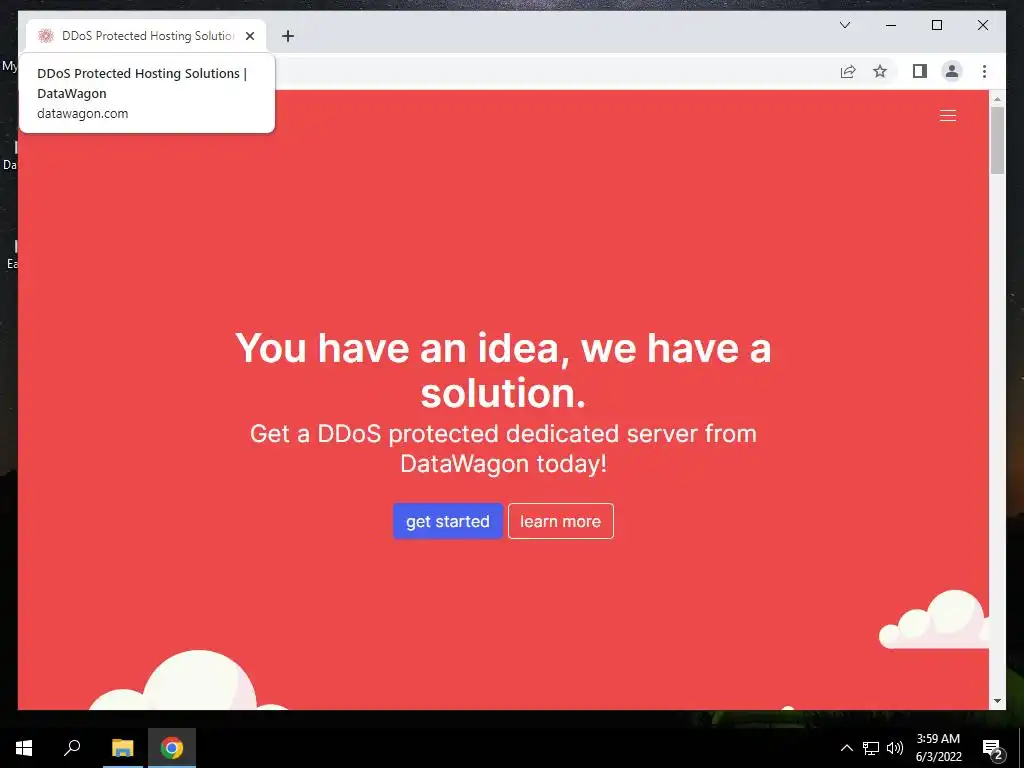Click datawagon.com in the tab tooltip
Screen dimensions: 1024x768
point(82,114)
